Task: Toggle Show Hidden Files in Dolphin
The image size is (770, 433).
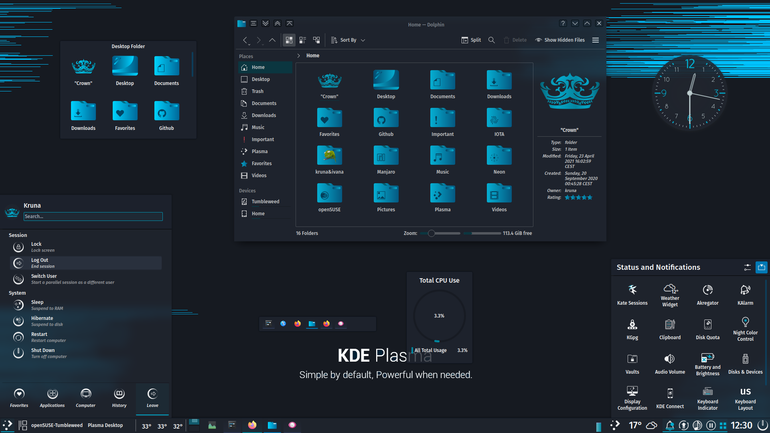Action: (x=560, y=40)
